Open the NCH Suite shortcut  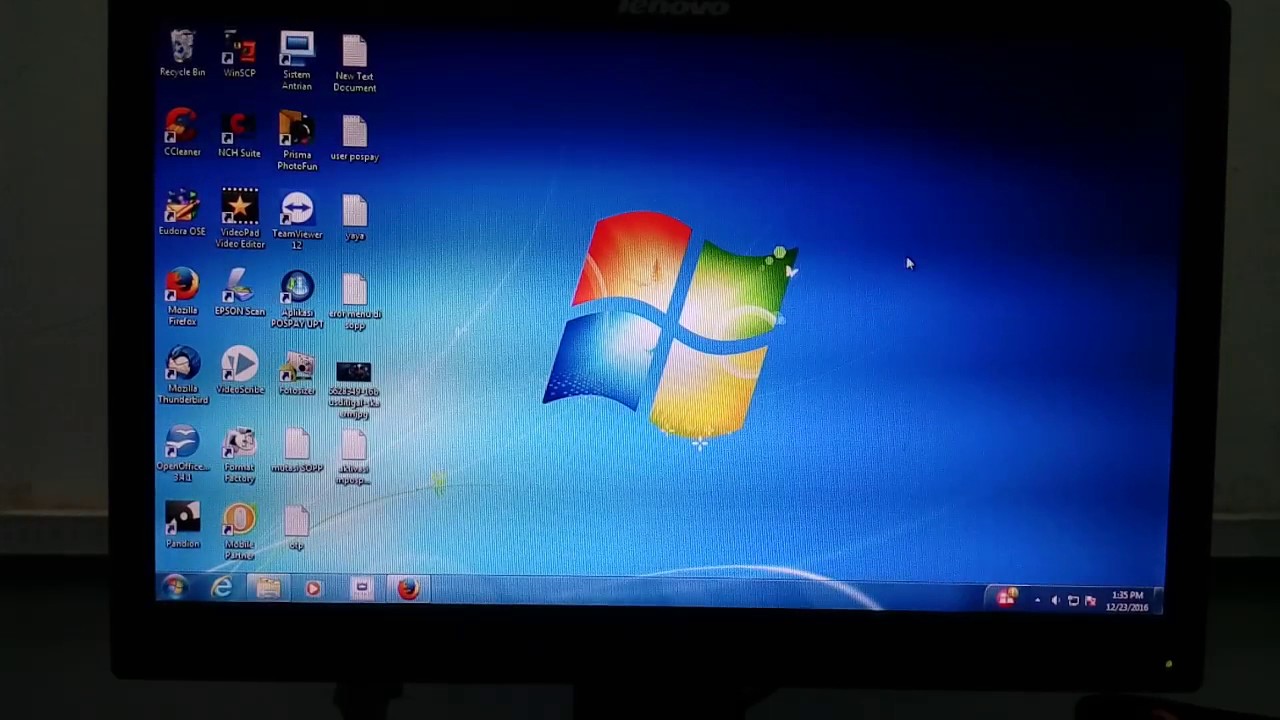[x=239, y=134]
